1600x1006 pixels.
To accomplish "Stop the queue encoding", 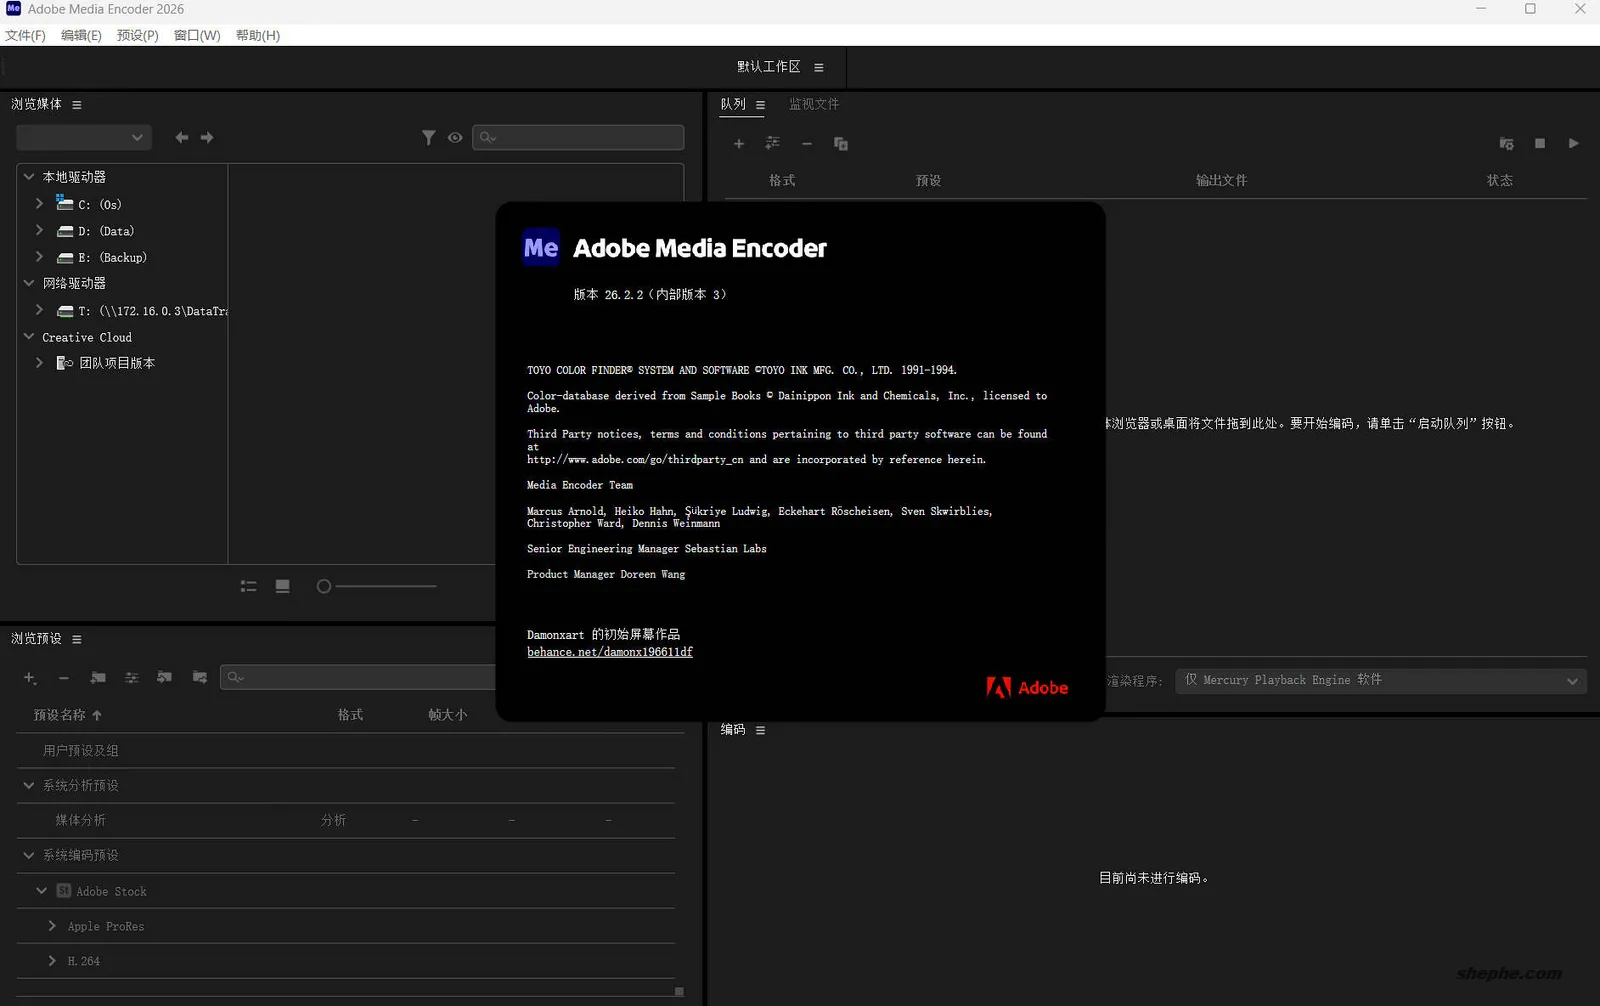I will 1540,144.
